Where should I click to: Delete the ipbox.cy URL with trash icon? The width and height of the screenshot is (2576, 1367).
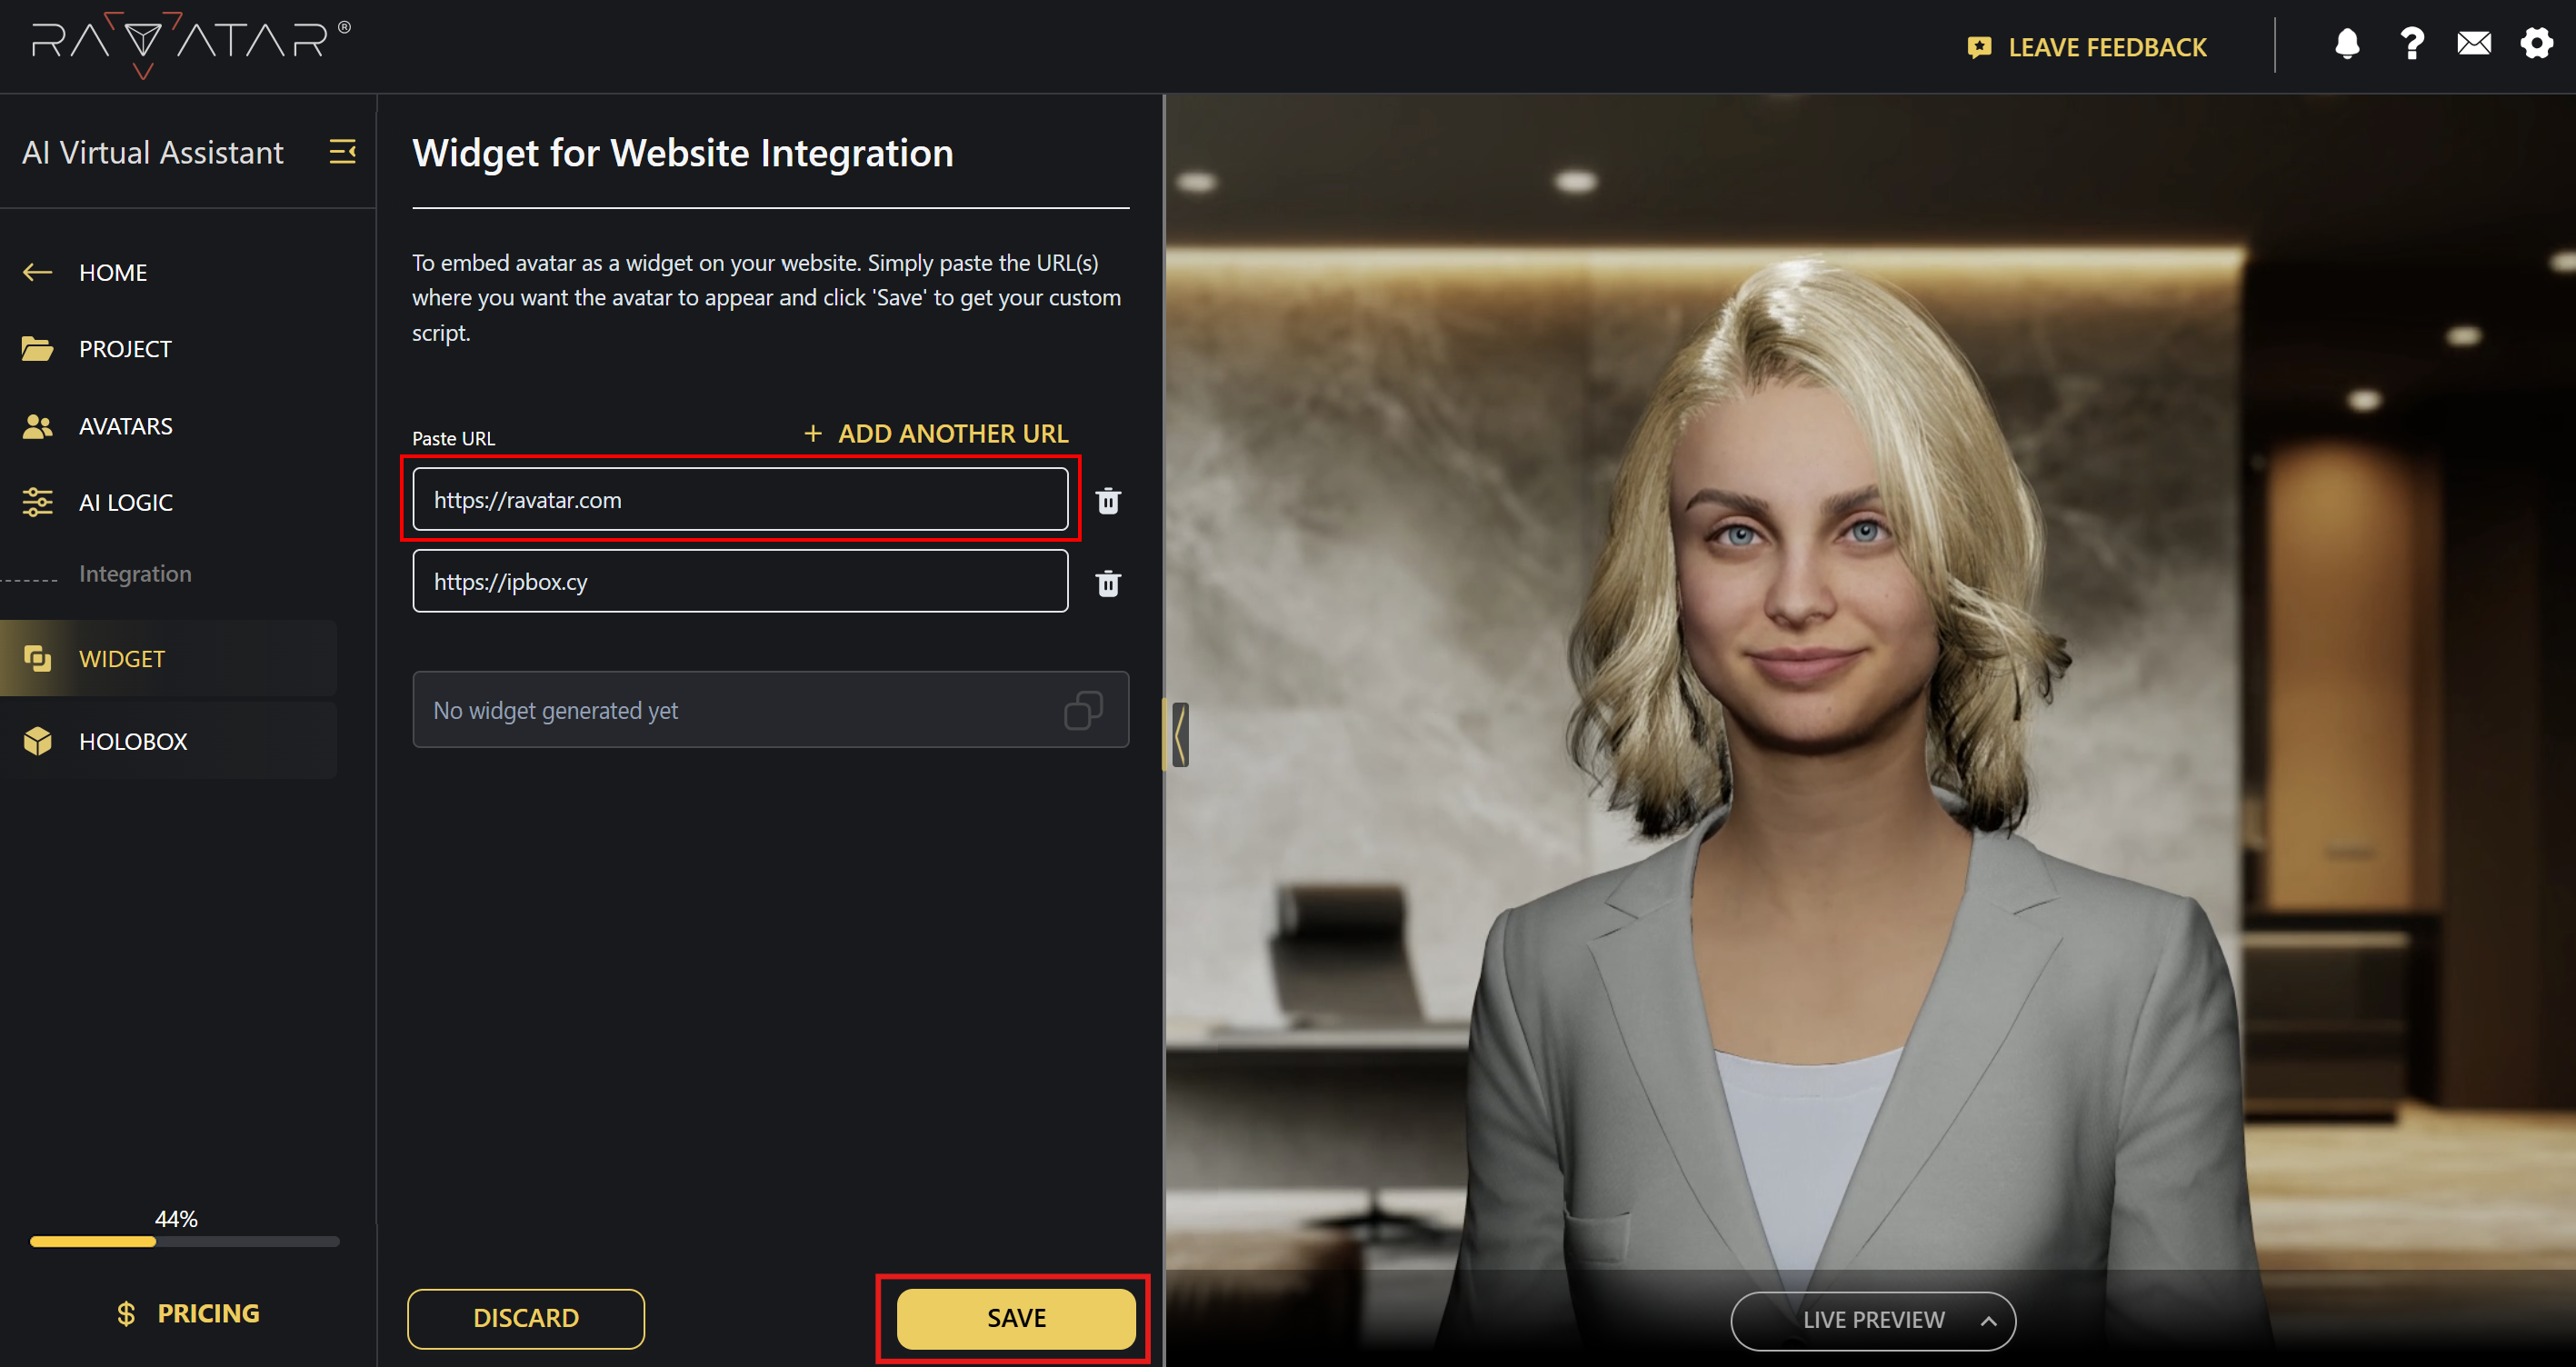pyautogui.click(x=1108, y=583)
